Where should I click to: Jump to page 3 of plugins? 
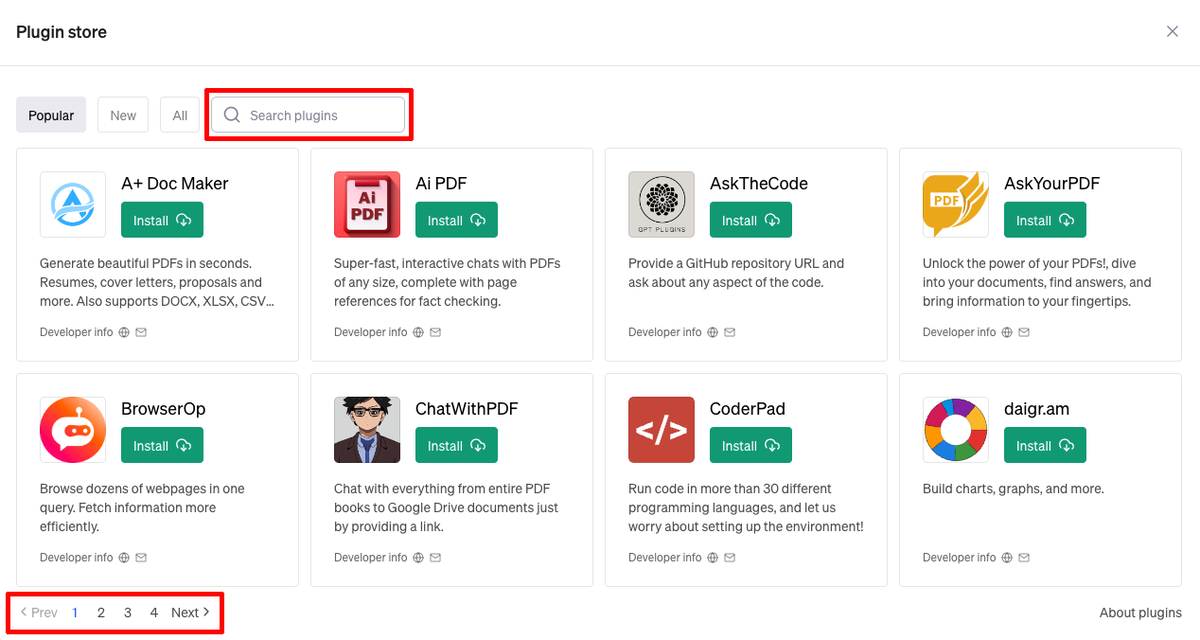click(x=128, y=613)
